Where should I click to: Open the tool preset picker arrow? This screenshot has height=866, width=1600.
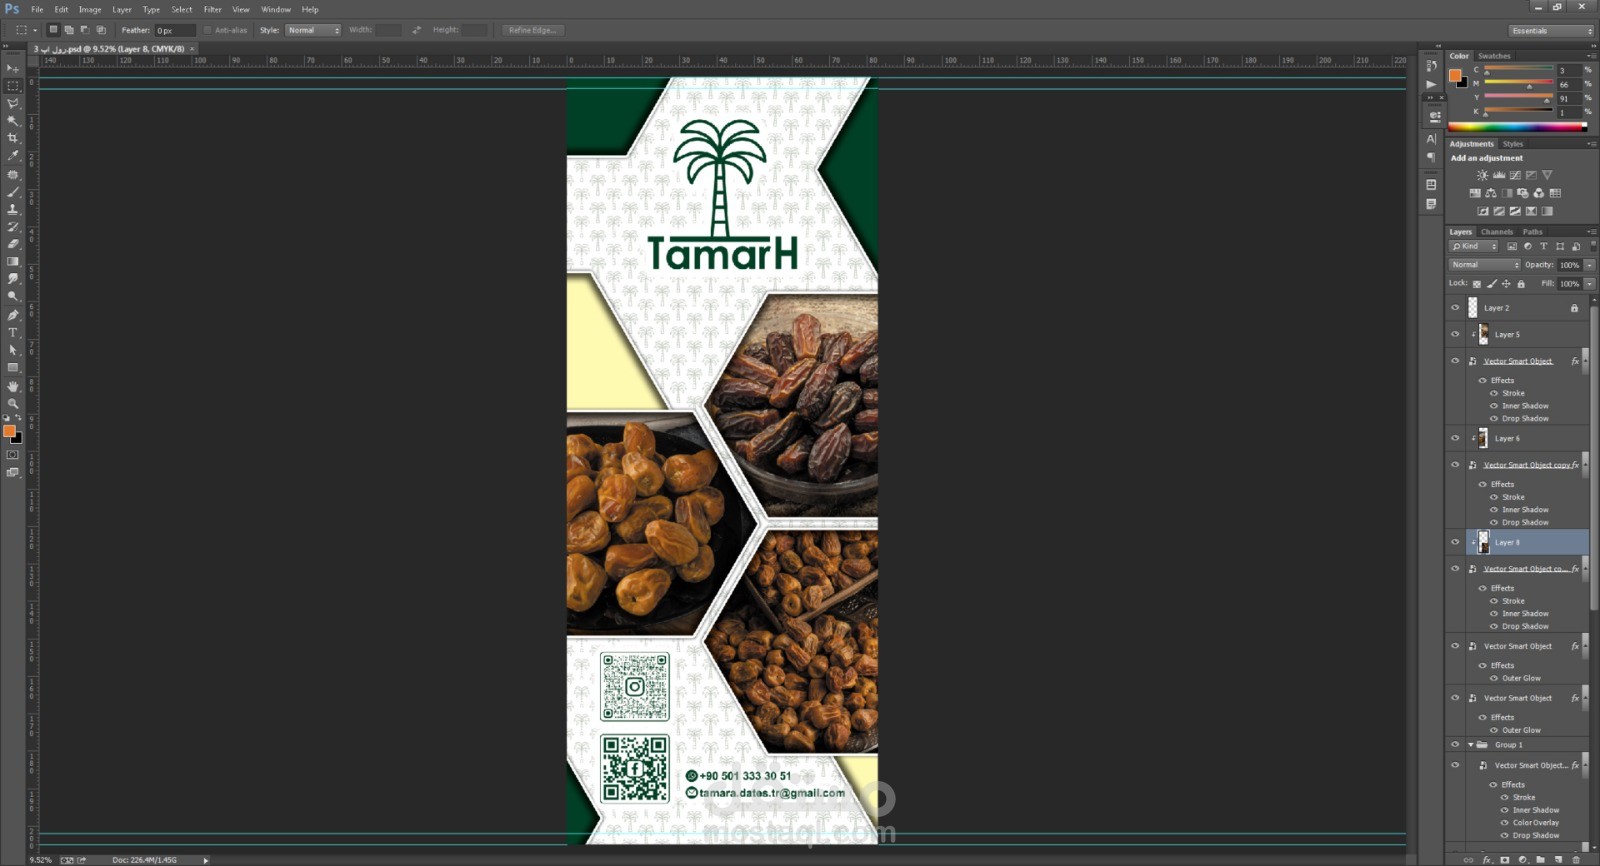click(35, 30)
